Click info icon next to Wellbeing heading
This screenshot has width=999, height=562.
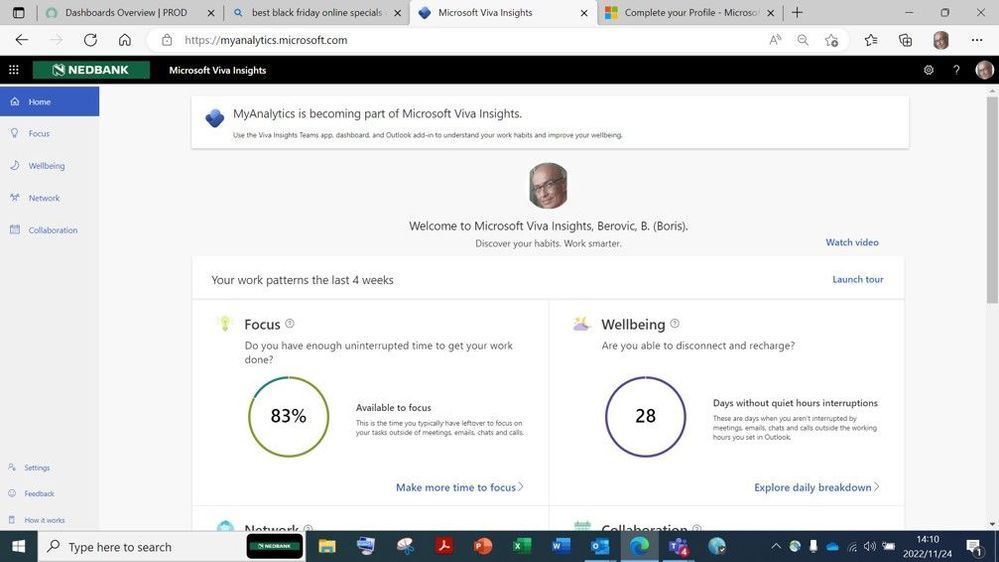coord(675,324)
